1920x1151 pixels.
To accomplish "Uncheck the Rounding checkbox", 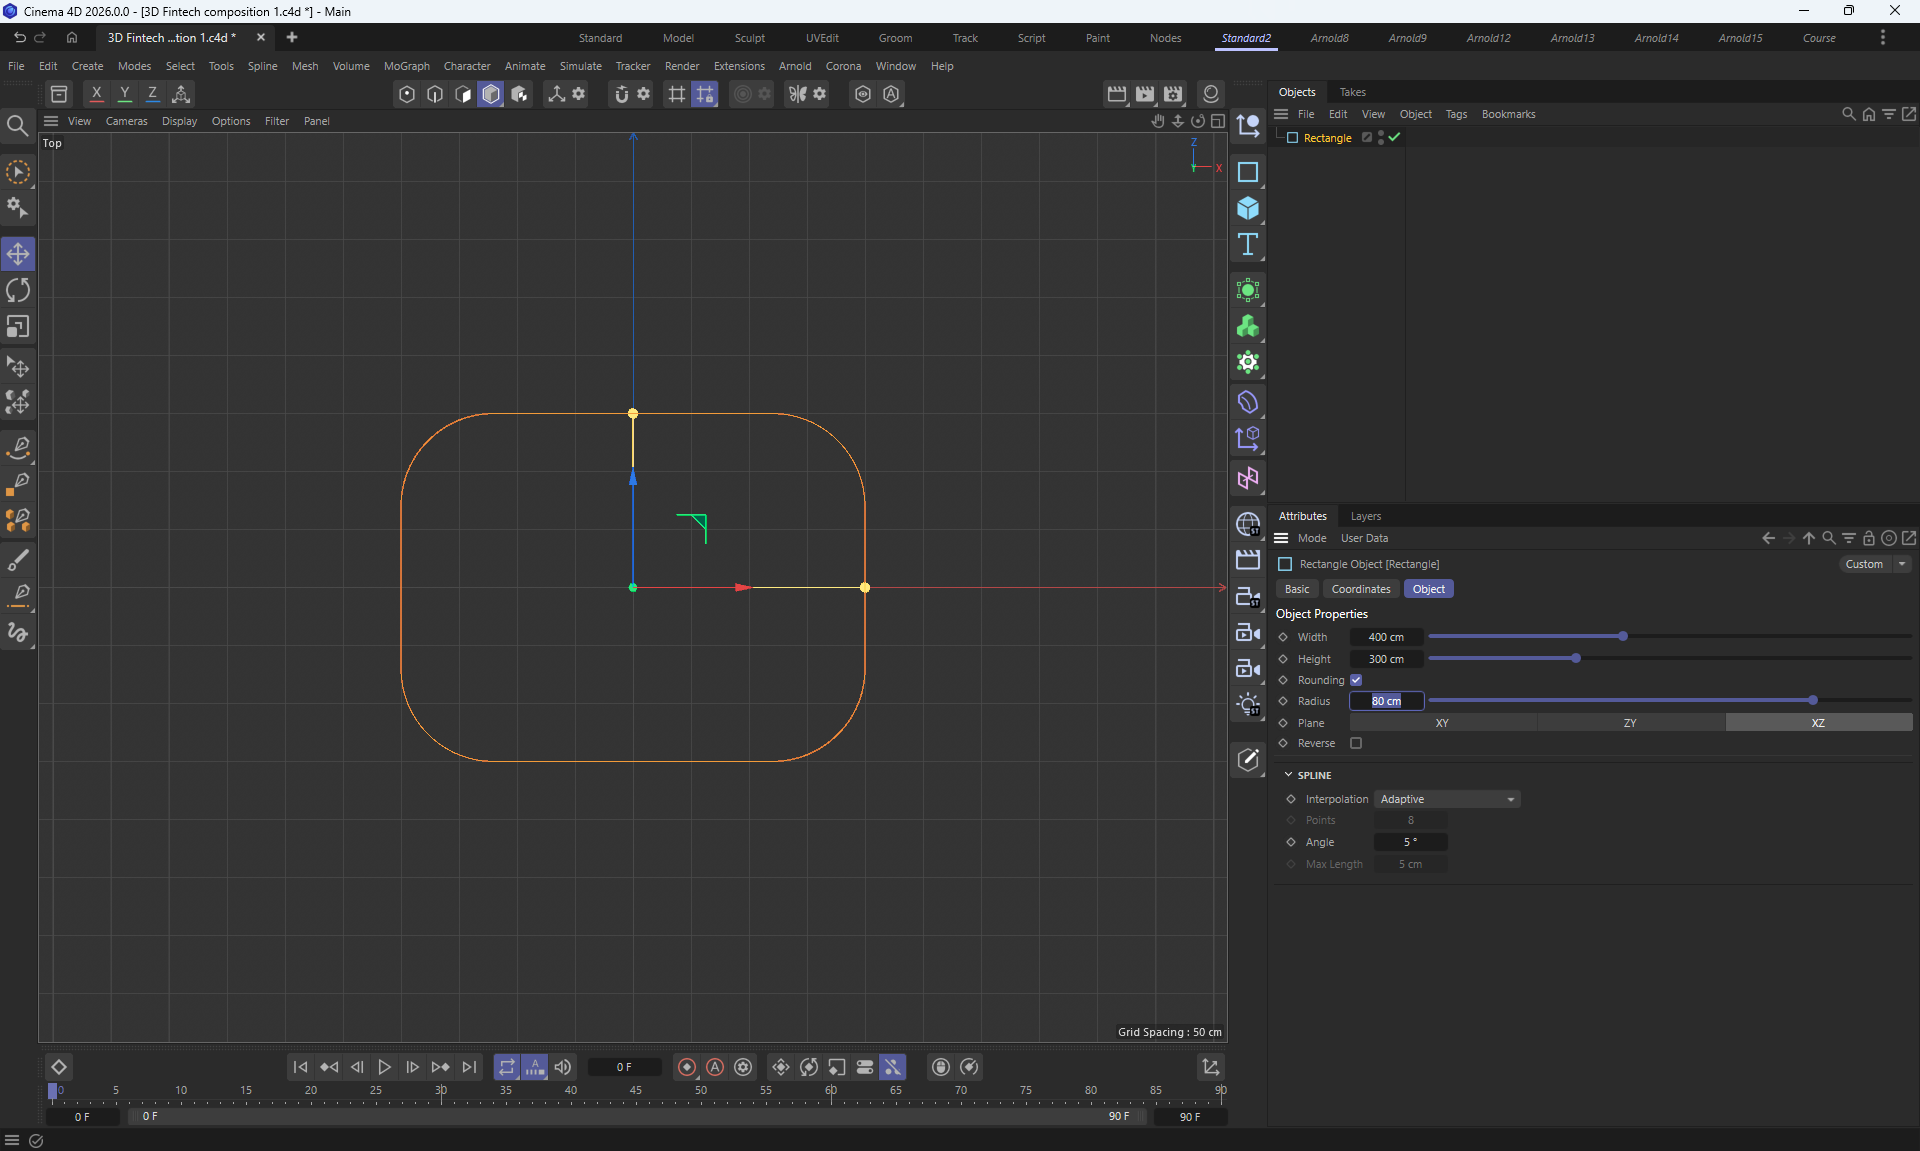I will (x=1356, y=680).
